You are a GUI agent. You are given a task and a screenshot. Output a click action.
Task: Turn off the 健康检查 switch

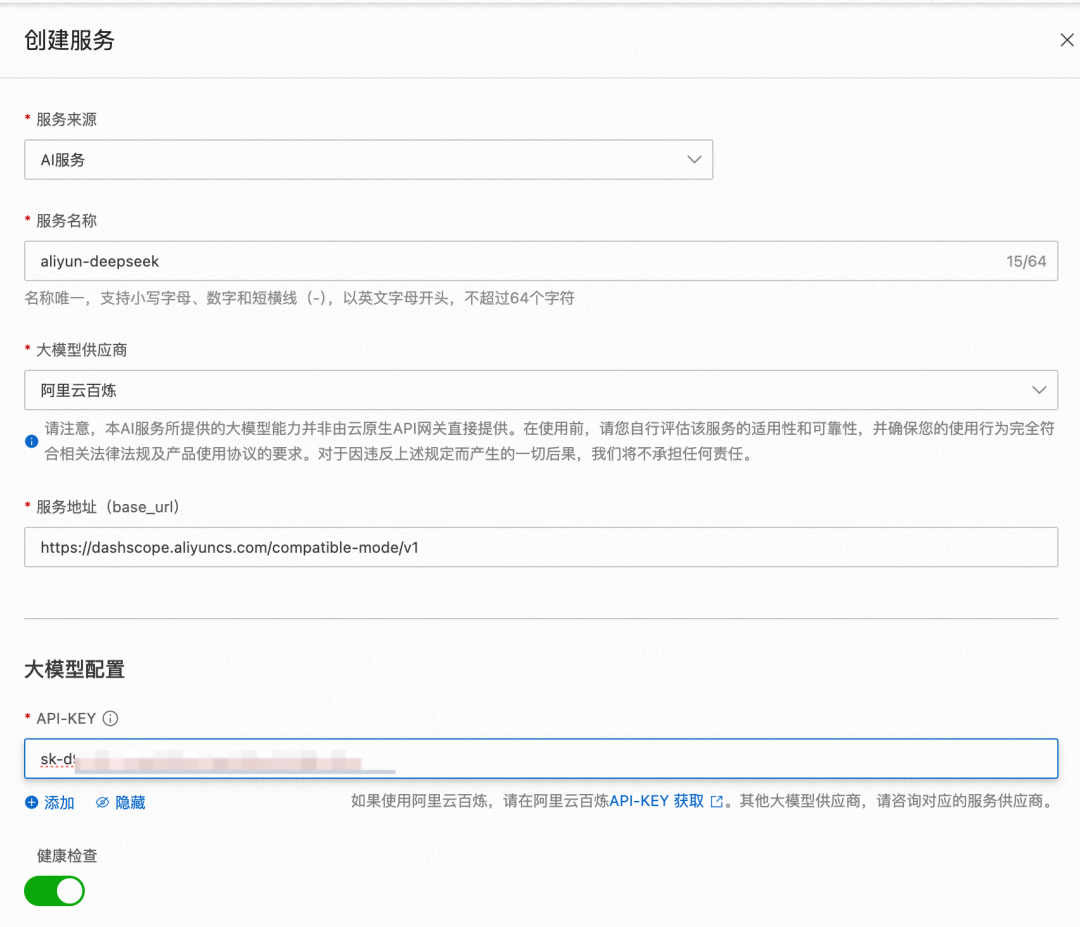[x=55, y=890]
